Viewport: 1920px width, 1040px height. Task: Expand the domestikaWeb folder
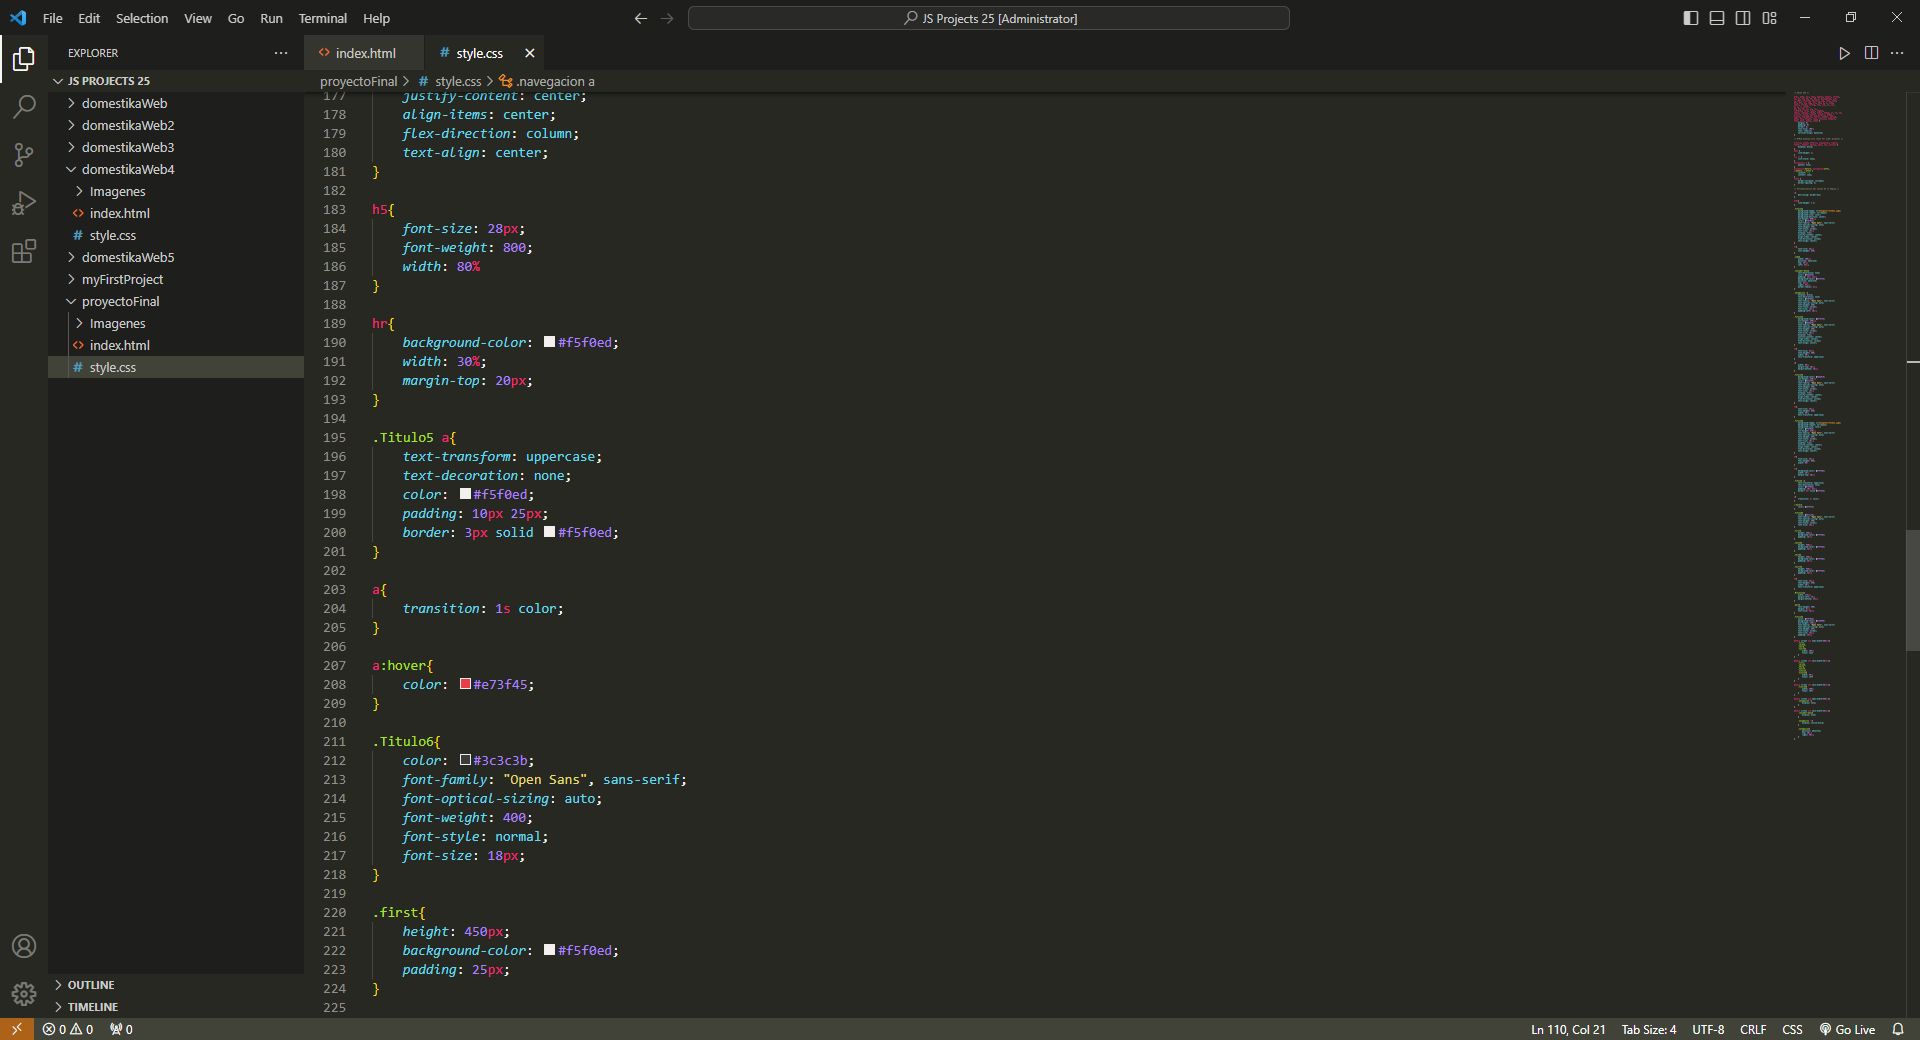pos(176,103)
